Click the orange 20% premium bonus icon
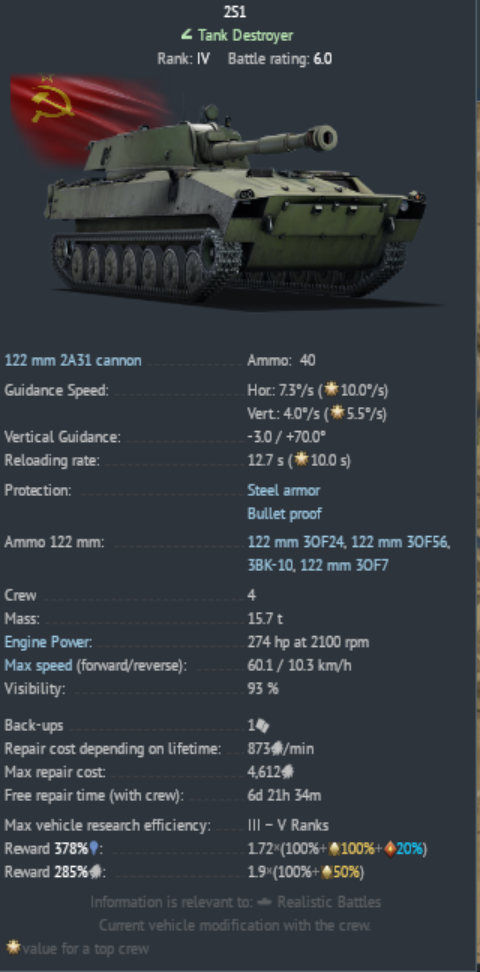Image resolution: width=480 pixels, height=972 pixels. point(389,849)
